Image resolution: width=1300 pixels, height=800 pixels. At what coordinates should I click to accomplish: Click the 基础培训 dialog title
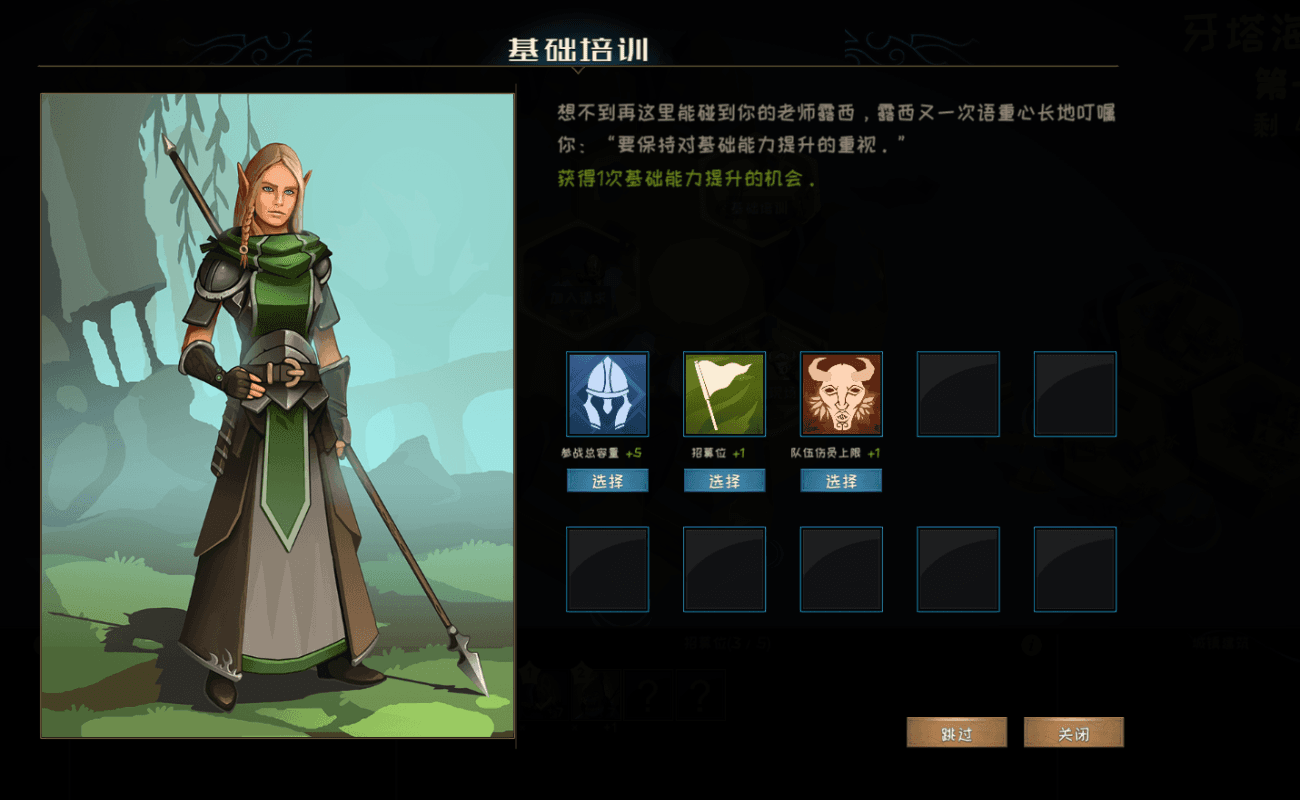[x=578, y=50]
